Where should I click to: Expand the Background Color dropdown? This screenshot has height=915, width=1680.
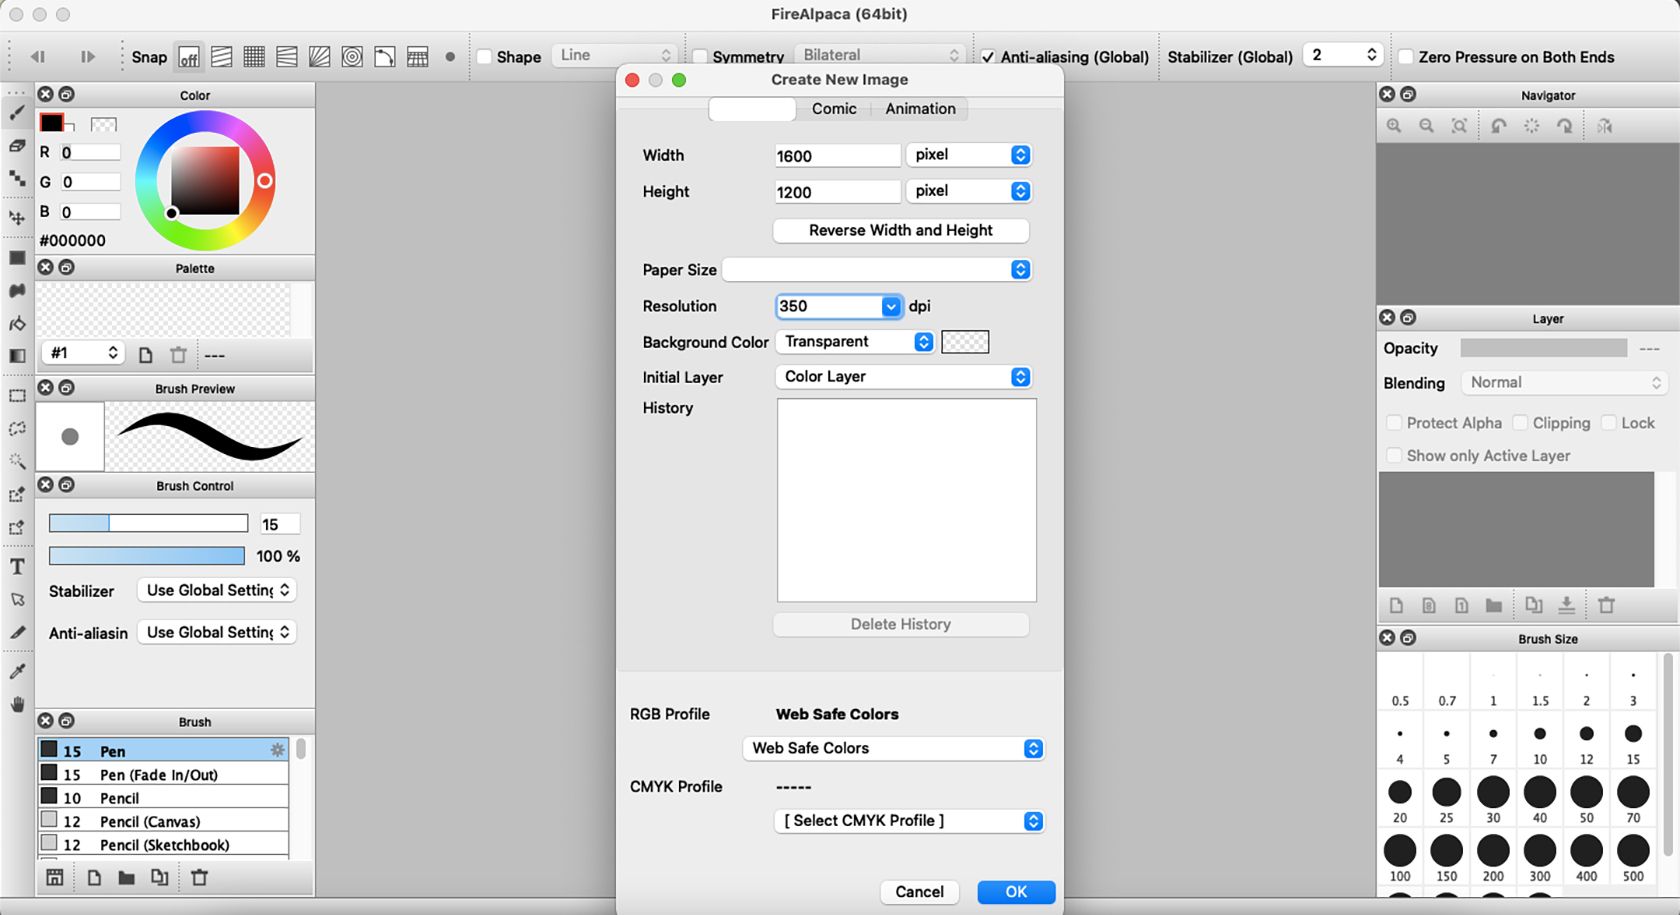[x=855, y=342]
